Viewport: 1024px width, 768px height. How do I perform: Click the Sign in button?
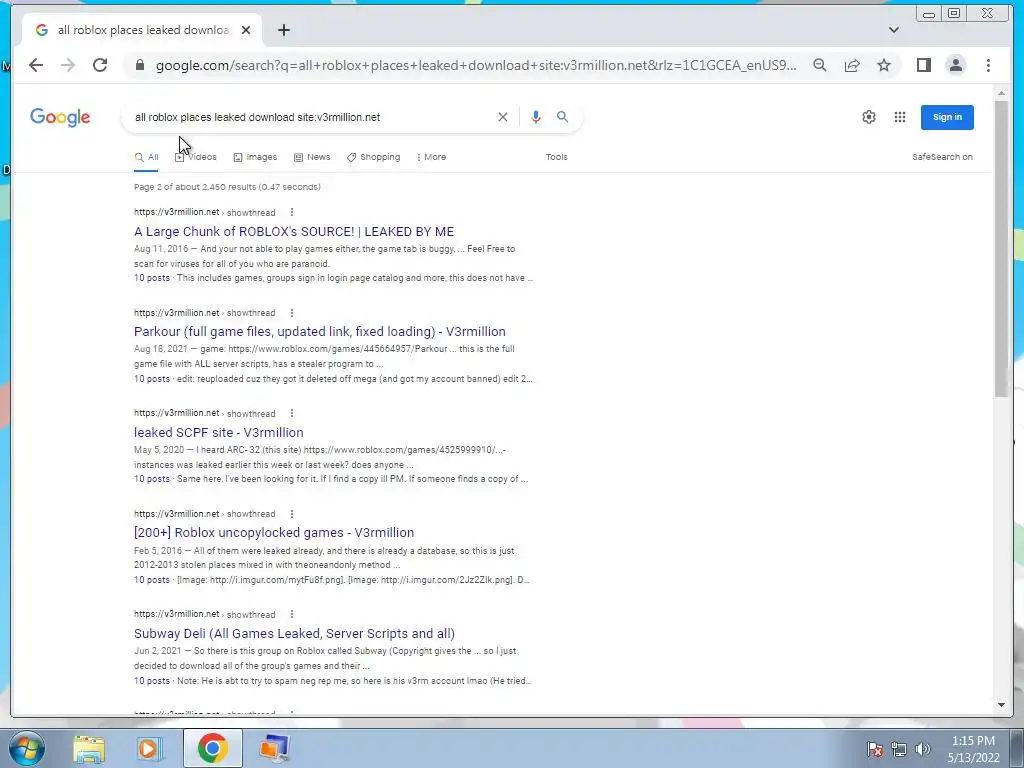947,118
